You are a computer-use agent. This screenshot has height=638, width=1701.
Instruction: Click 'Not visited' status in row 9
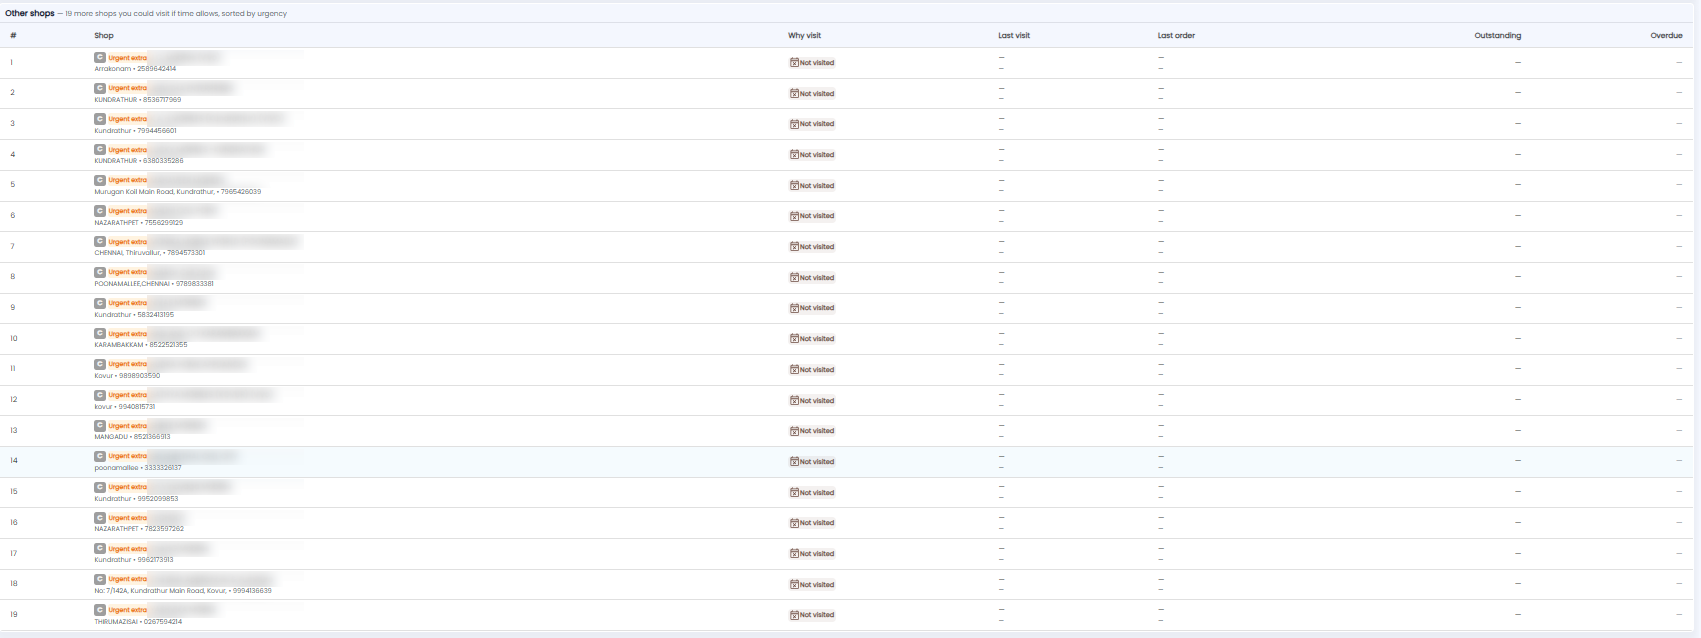812,308
